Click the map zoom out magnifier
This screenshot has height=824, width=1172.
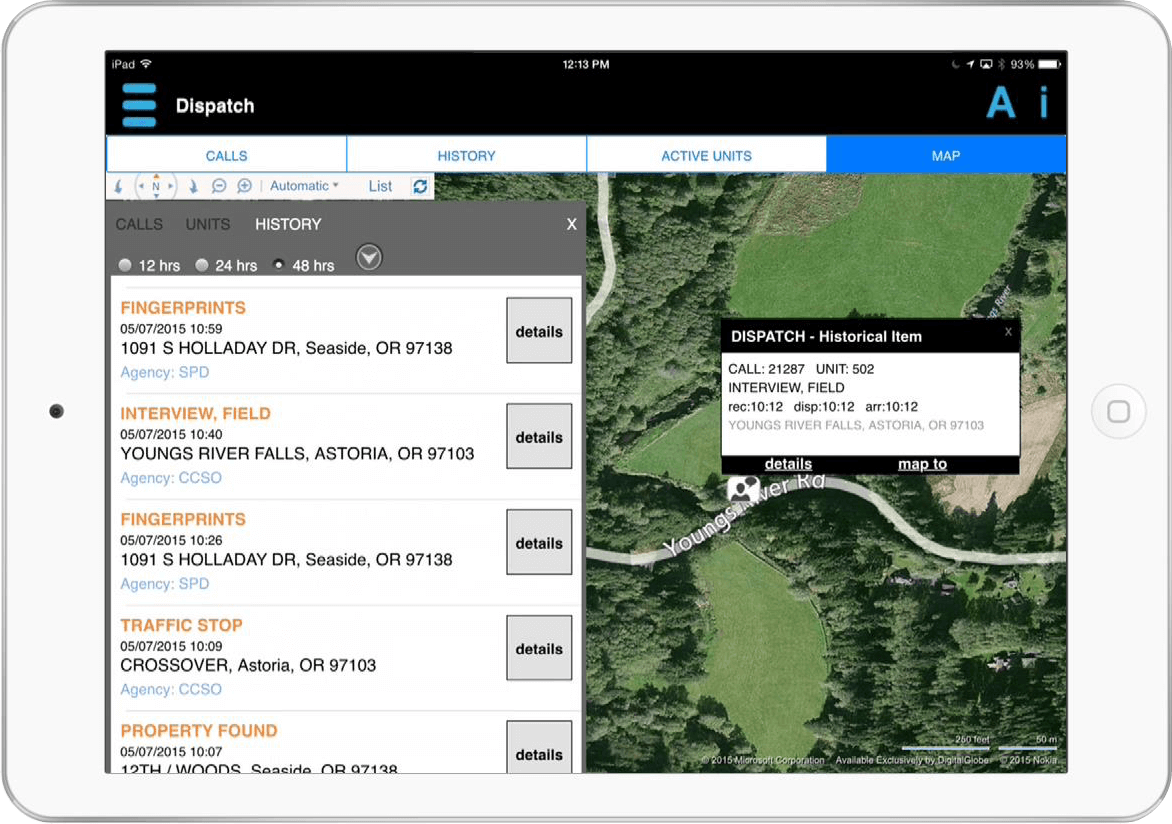(218, 186)
